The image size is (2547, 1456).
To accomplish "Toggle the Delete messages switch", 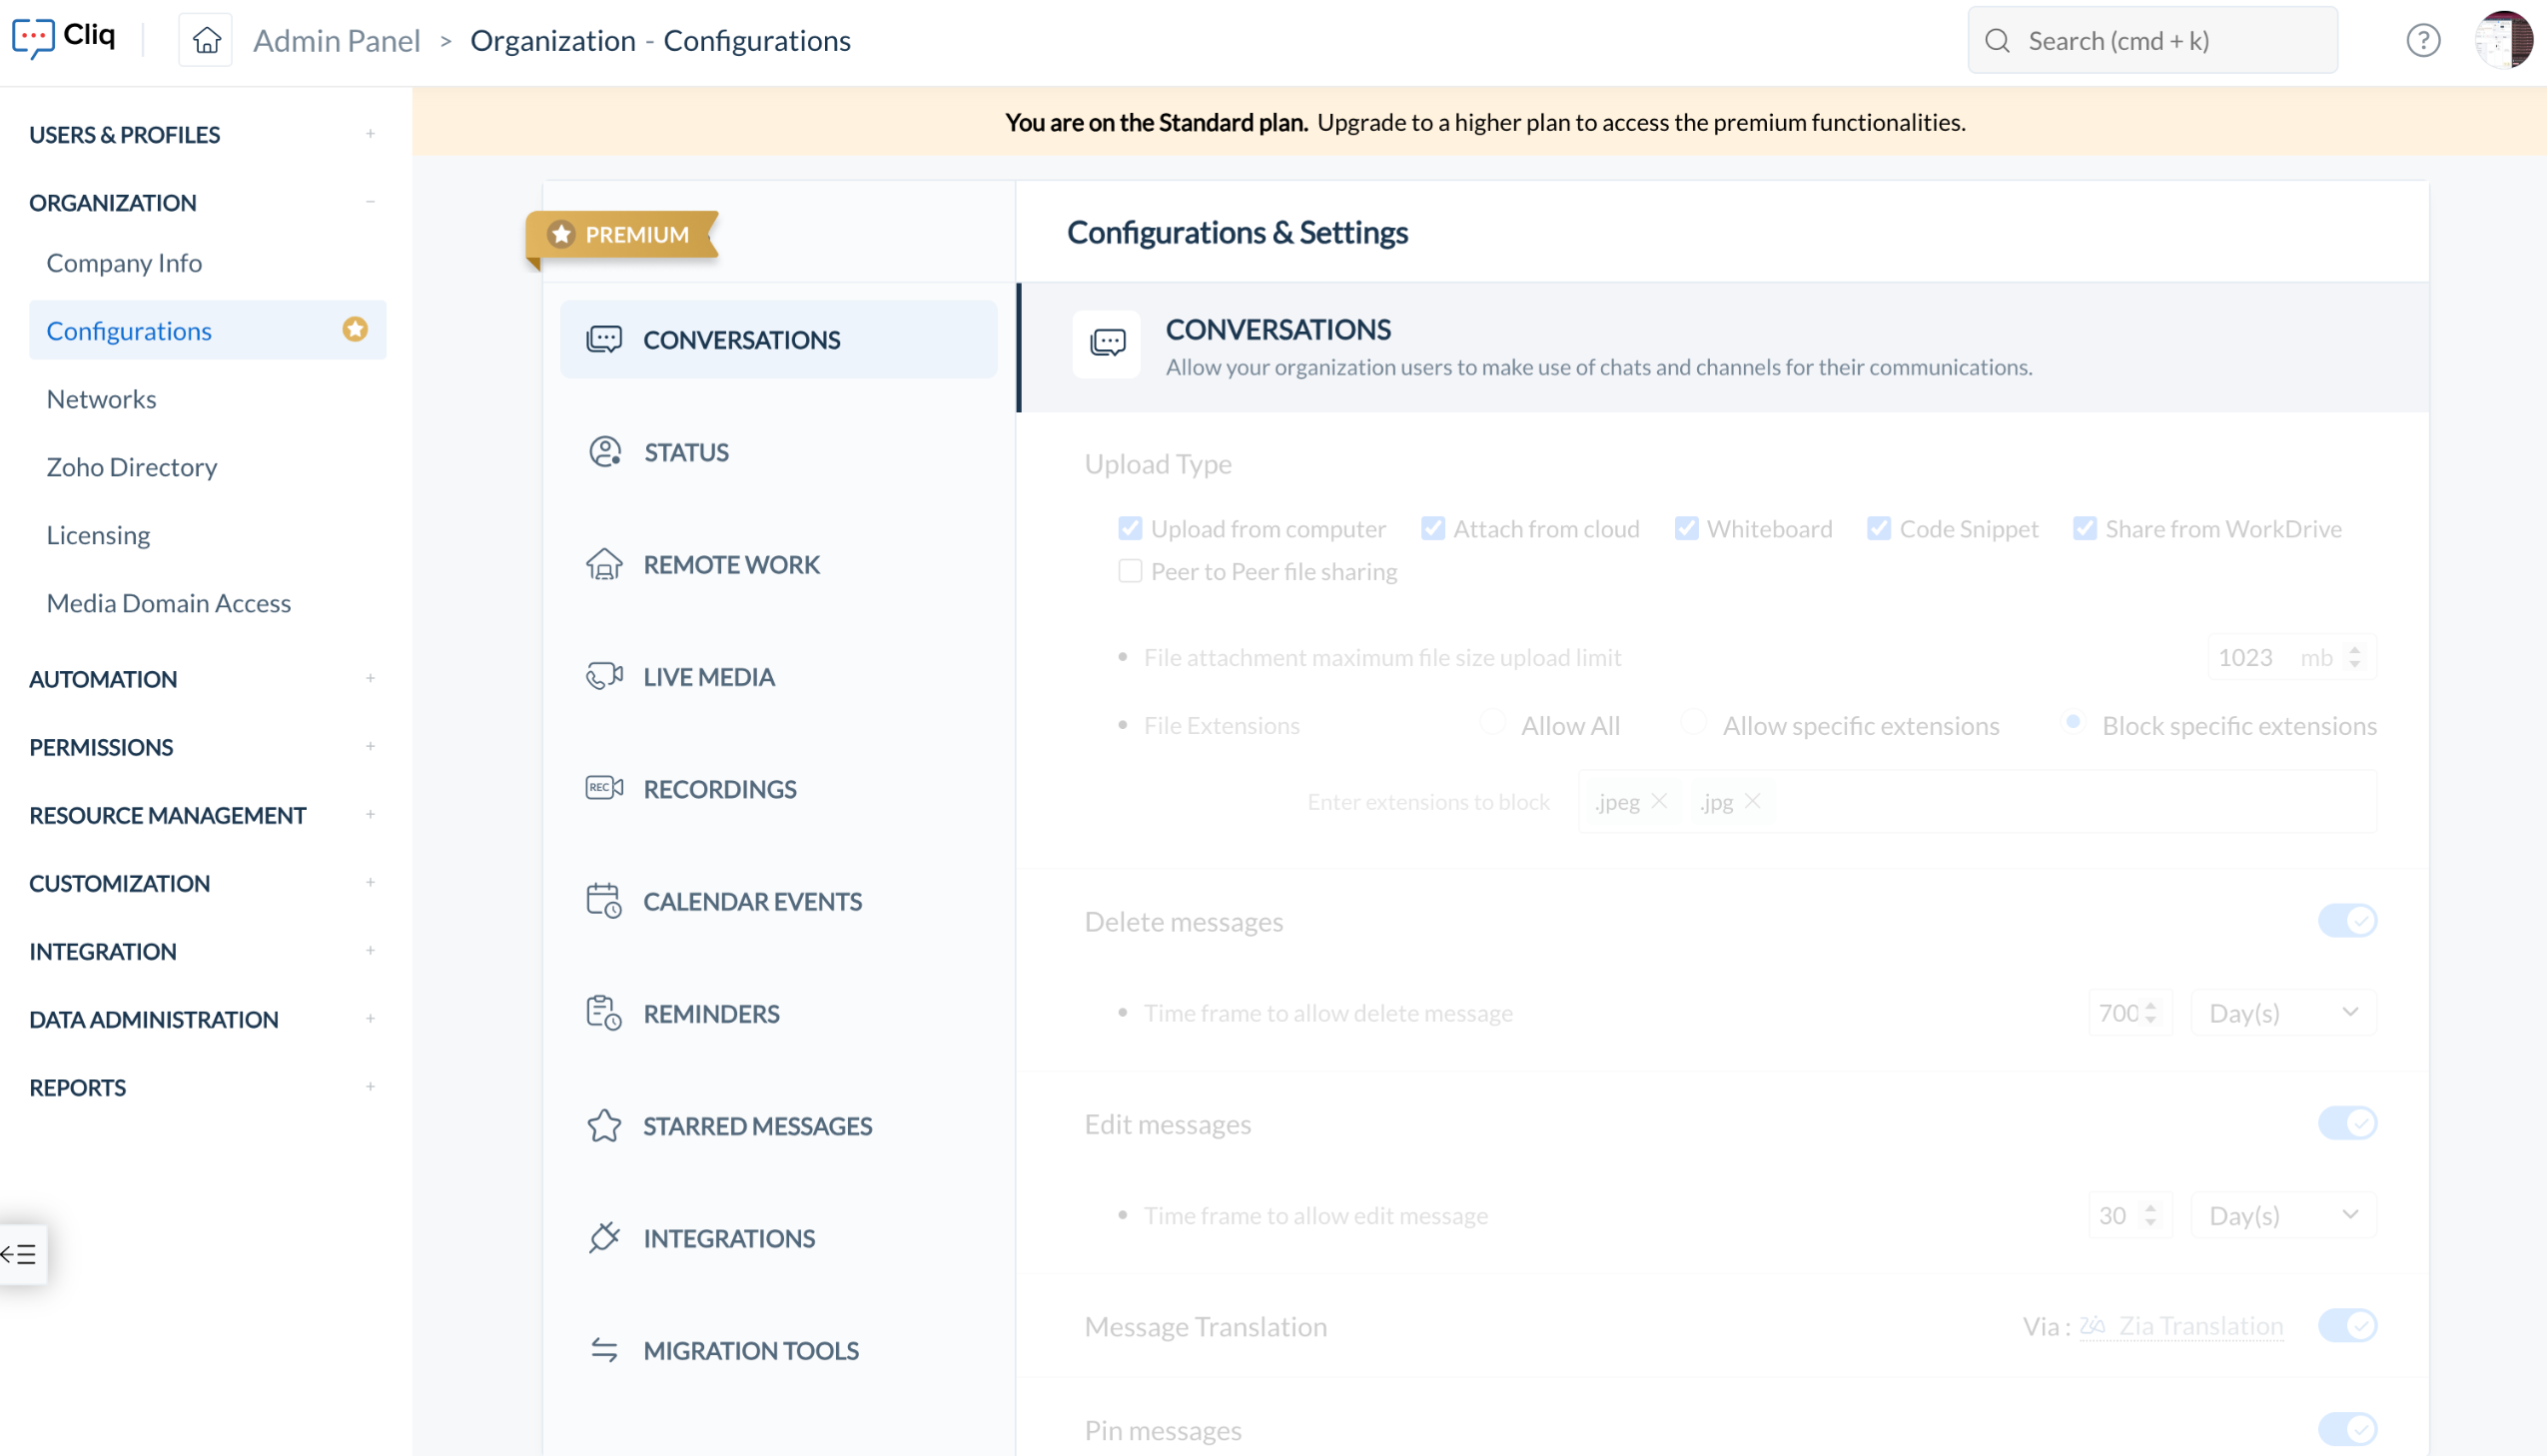I will tap(2346, 920).
